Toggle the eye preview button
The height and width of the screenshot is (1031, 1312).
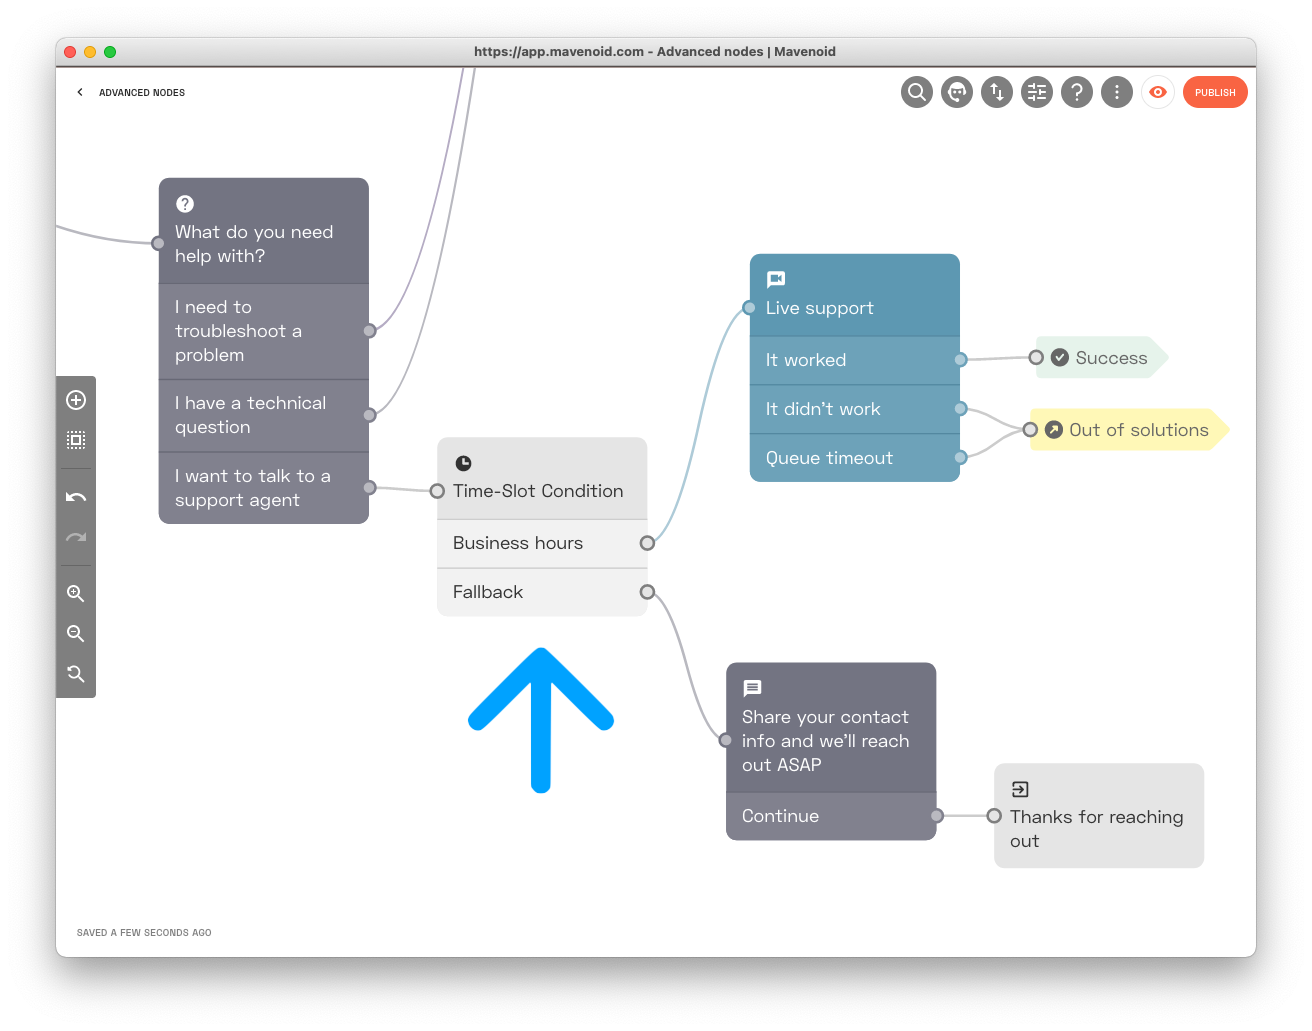pyautogui.click(x=1157, y=93)
